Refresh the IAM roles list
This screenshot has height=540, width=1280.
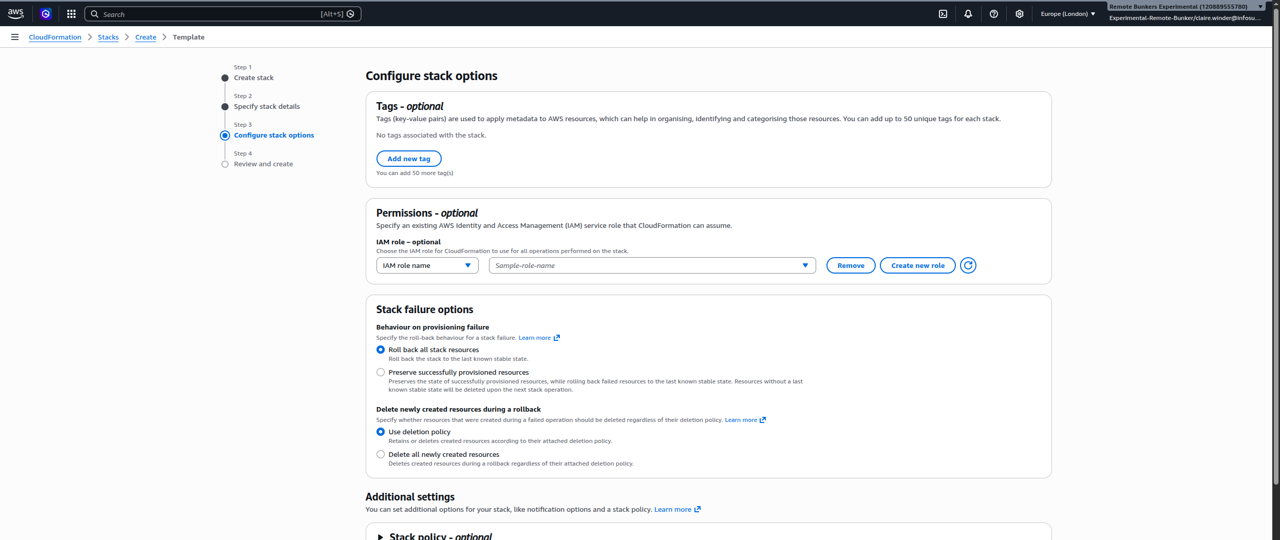pos(968,265)
